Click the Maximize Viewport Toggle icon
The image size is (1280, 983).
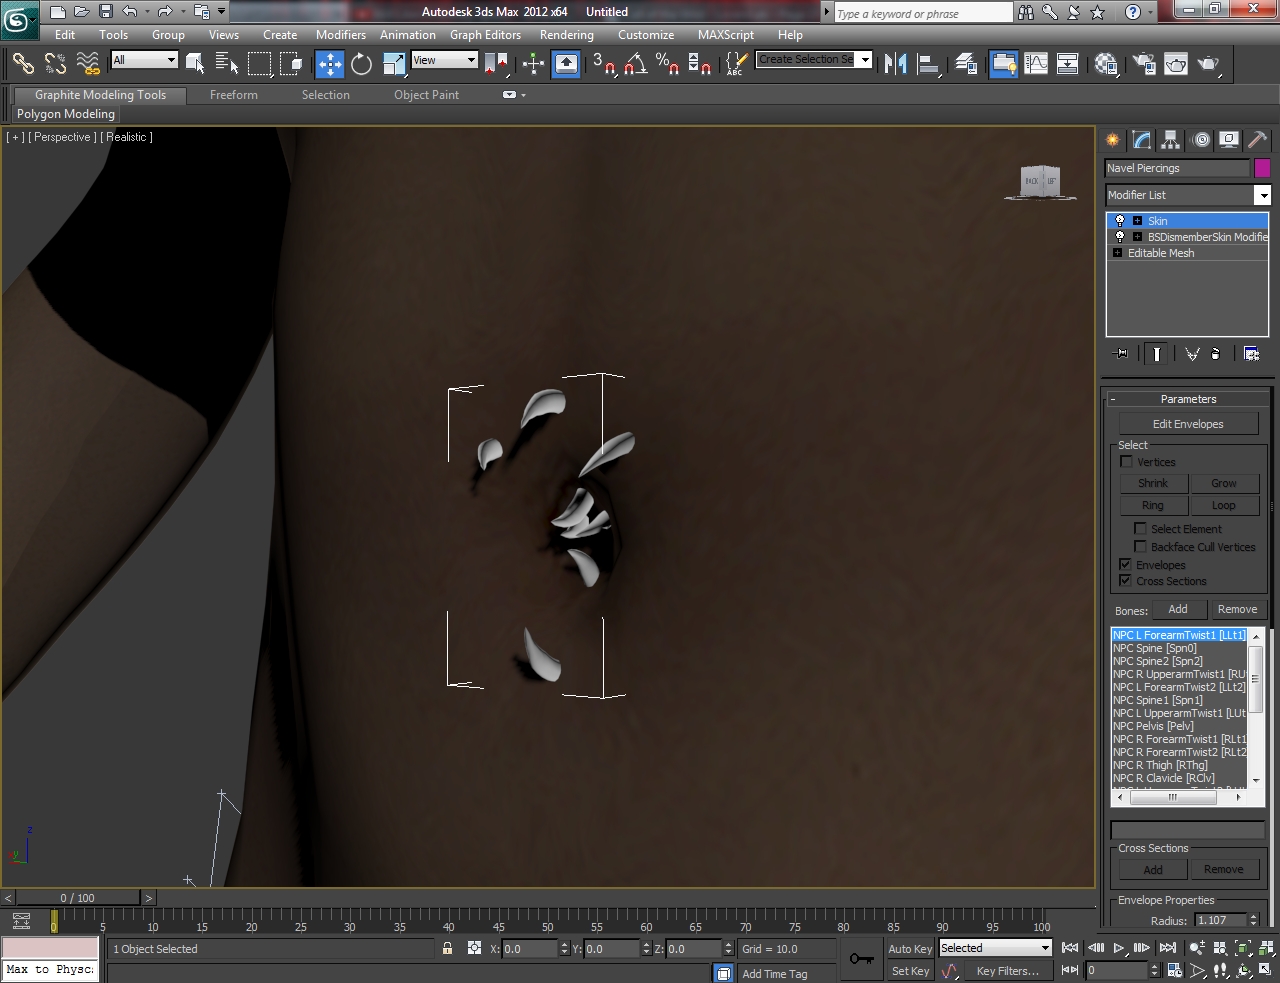[x=1266, y=970]
